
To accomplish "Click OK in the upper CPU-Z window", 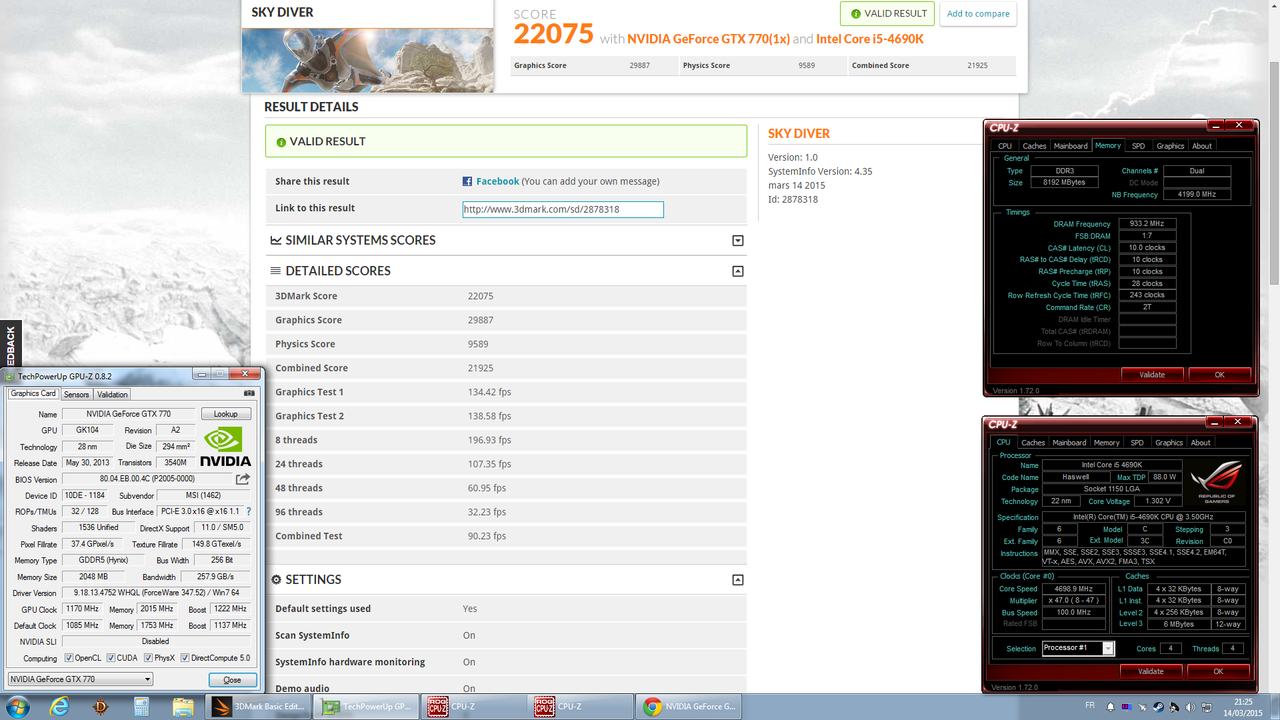I will 1219,375.
